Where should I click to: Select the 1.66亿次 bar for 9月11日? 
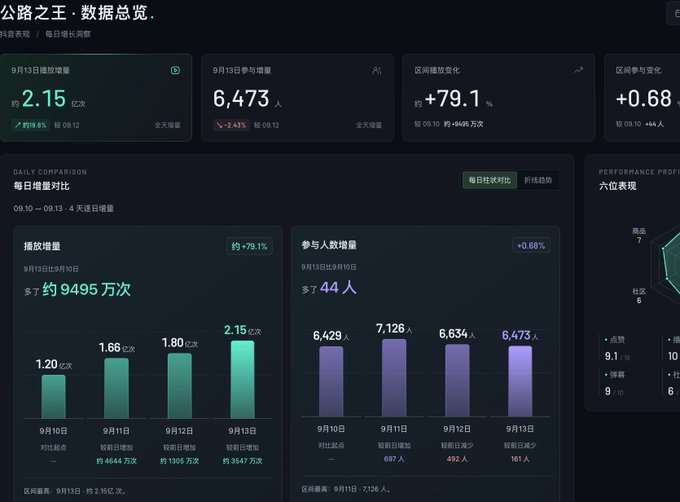tap(117, 388)
